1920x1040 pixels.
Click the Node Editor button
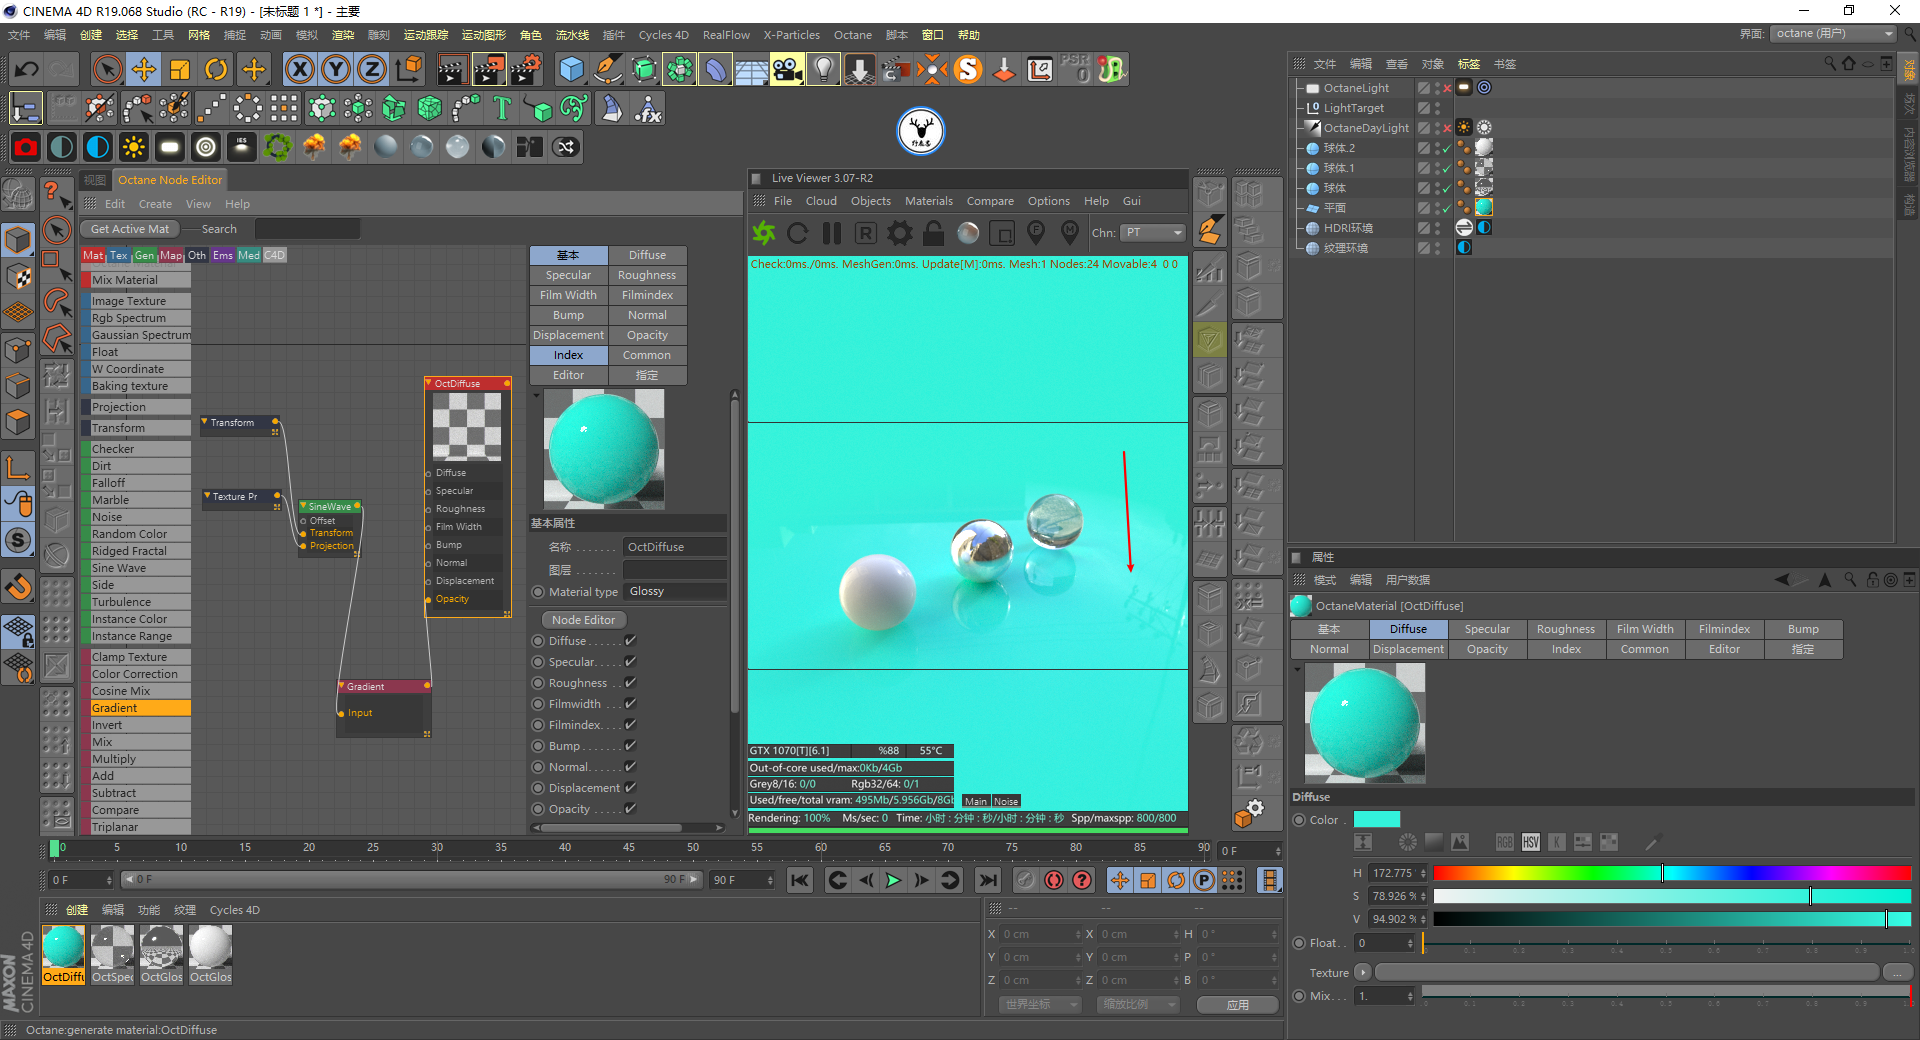(583, 620)
